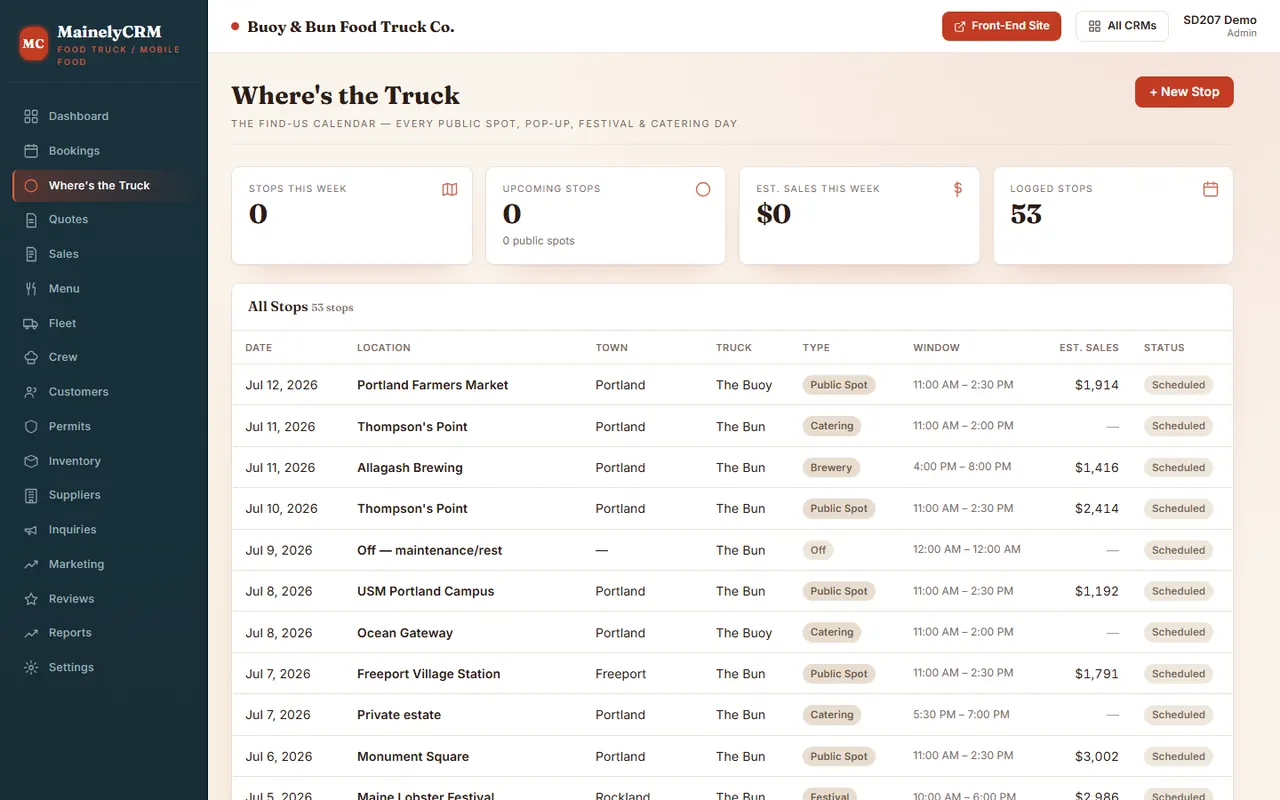
Task: Select the Portland Farmers Market location
Action: click(x=432, y=385)
